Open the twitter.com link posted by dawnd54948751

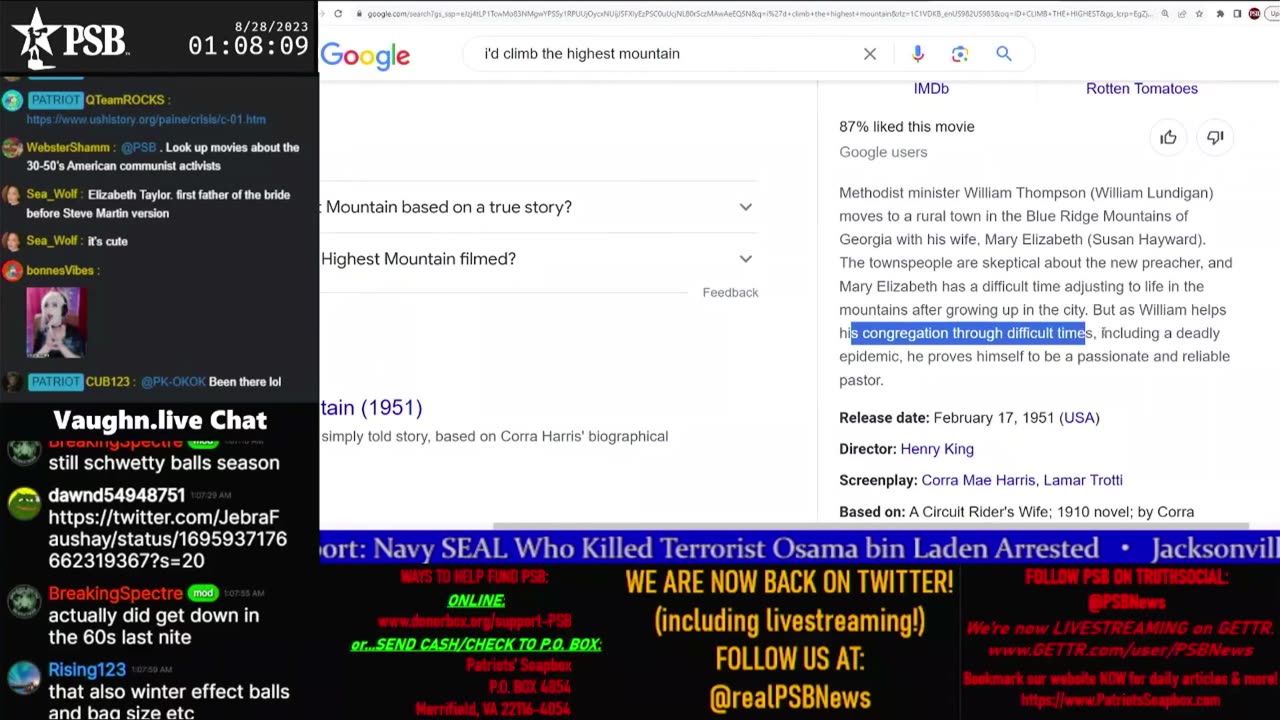[x=168, y=540]
